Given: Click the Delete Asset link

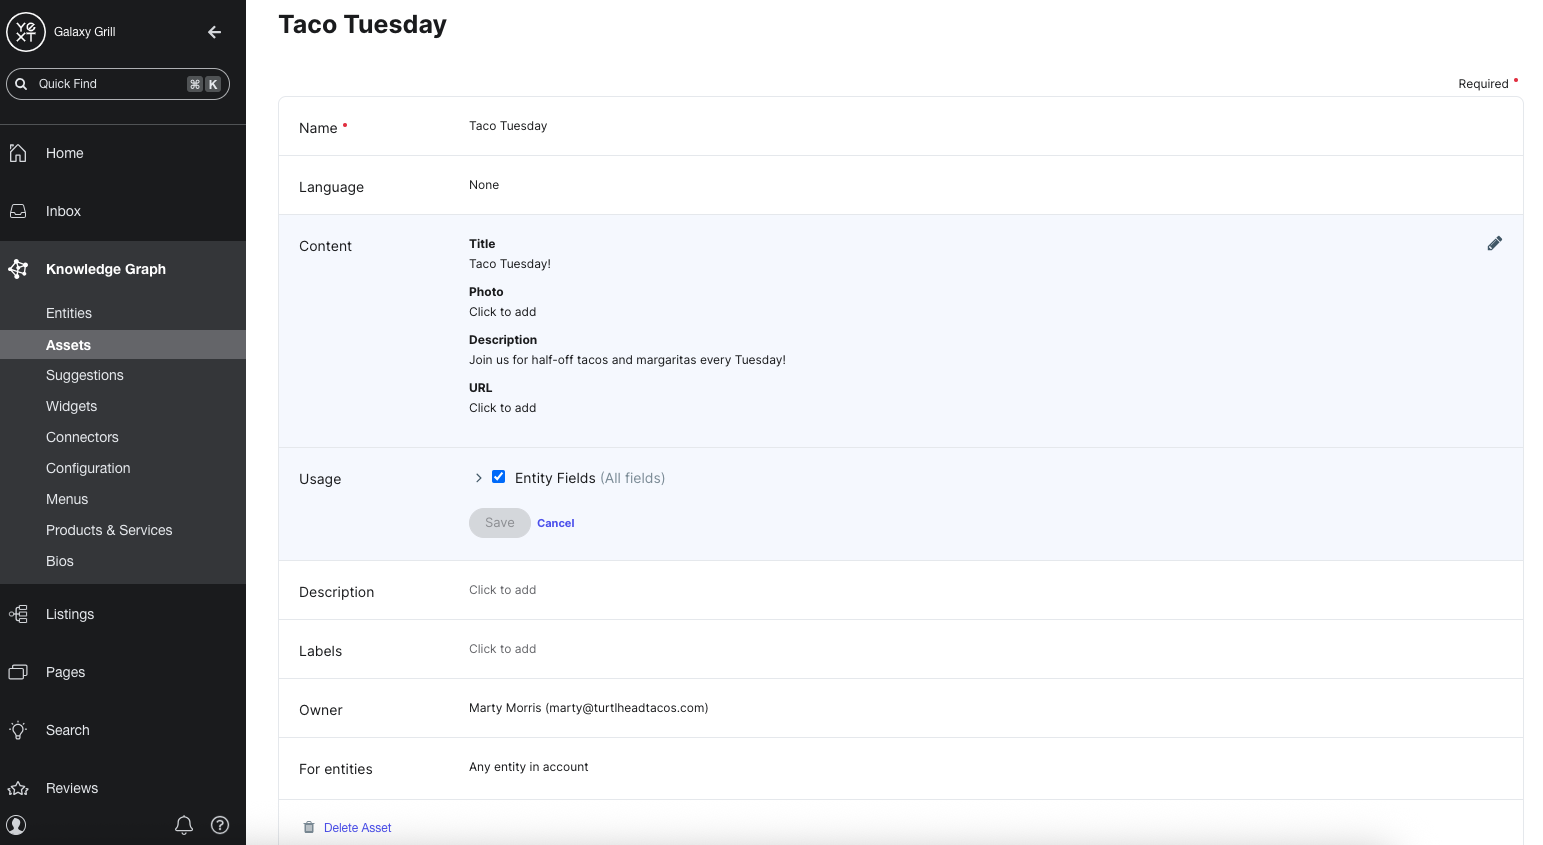Looking at the screenshot, I should tap(357, 828).
